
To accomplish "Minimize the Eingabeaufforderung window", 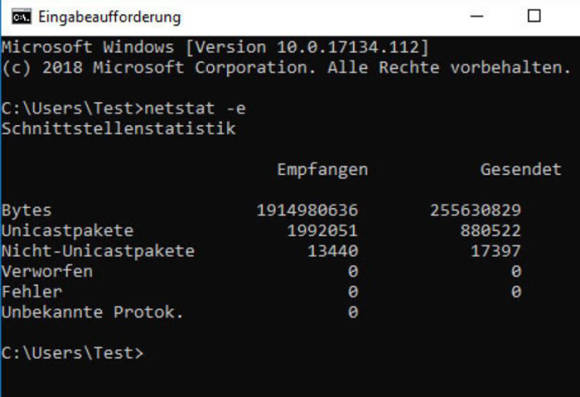I will [x=476, y=16].
